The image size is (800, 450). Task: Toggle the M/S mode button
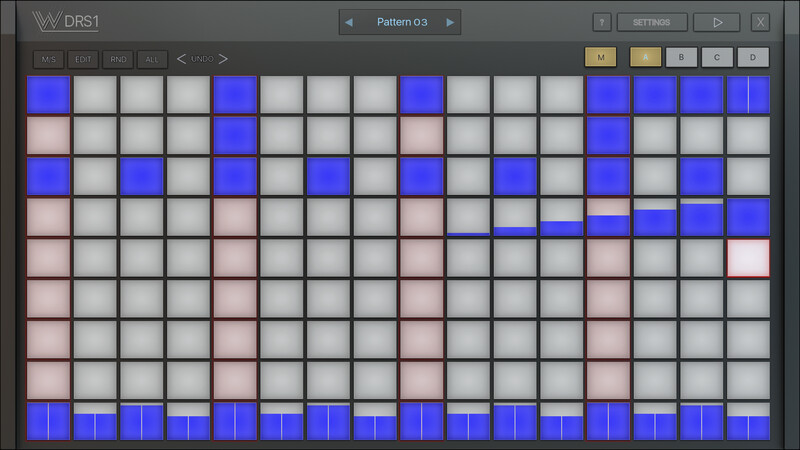48,59
